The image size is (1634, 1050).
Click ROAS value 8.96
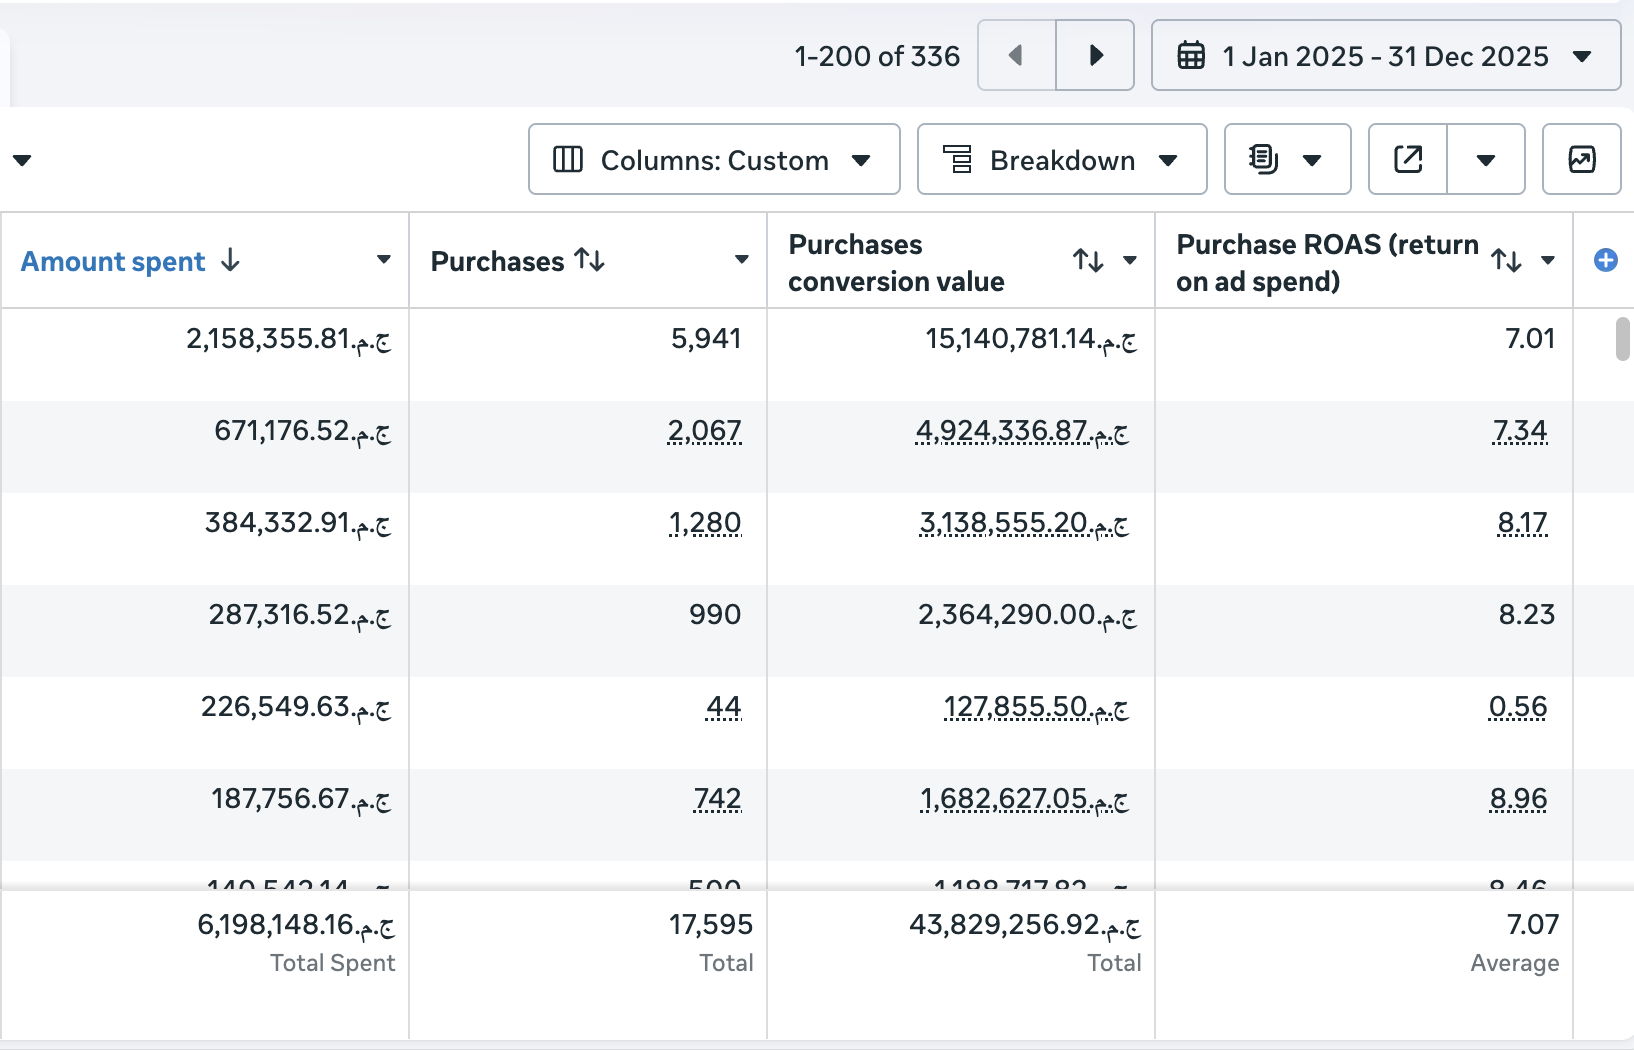tap(1518, 799)
